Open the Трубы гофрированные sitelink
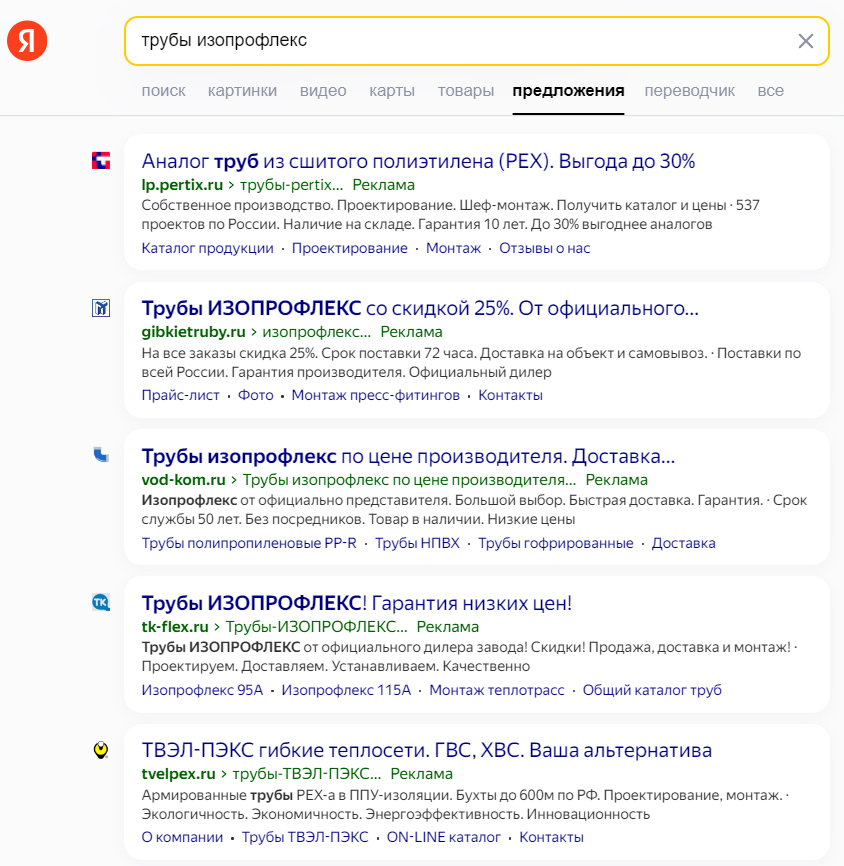 [x=556, y=543]
